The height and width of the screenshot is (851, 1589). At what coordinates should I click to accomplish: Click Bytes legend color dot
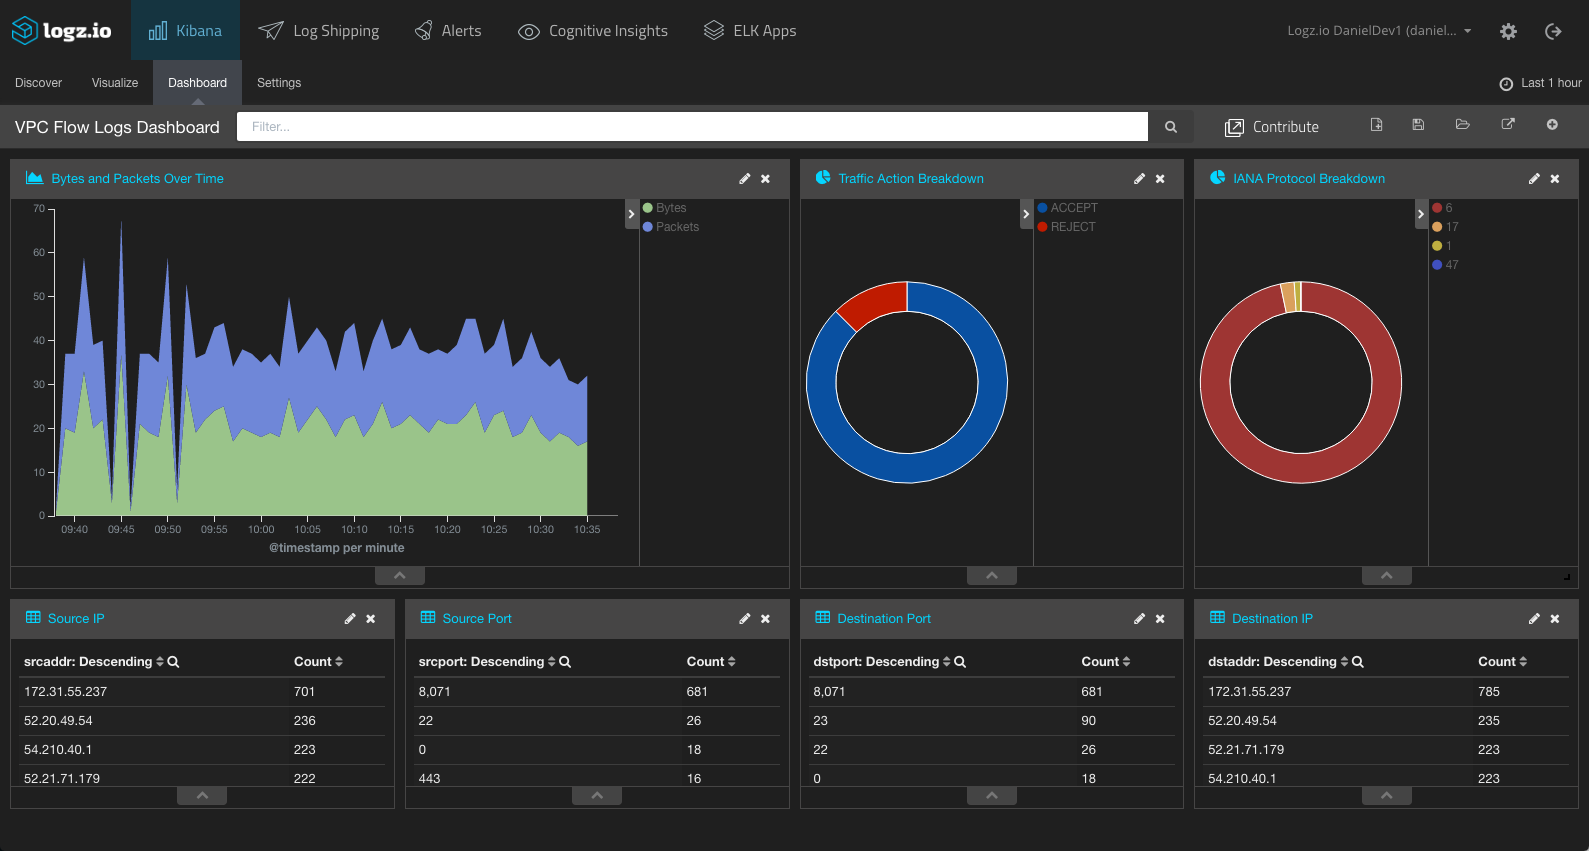(x=648, y=208)
